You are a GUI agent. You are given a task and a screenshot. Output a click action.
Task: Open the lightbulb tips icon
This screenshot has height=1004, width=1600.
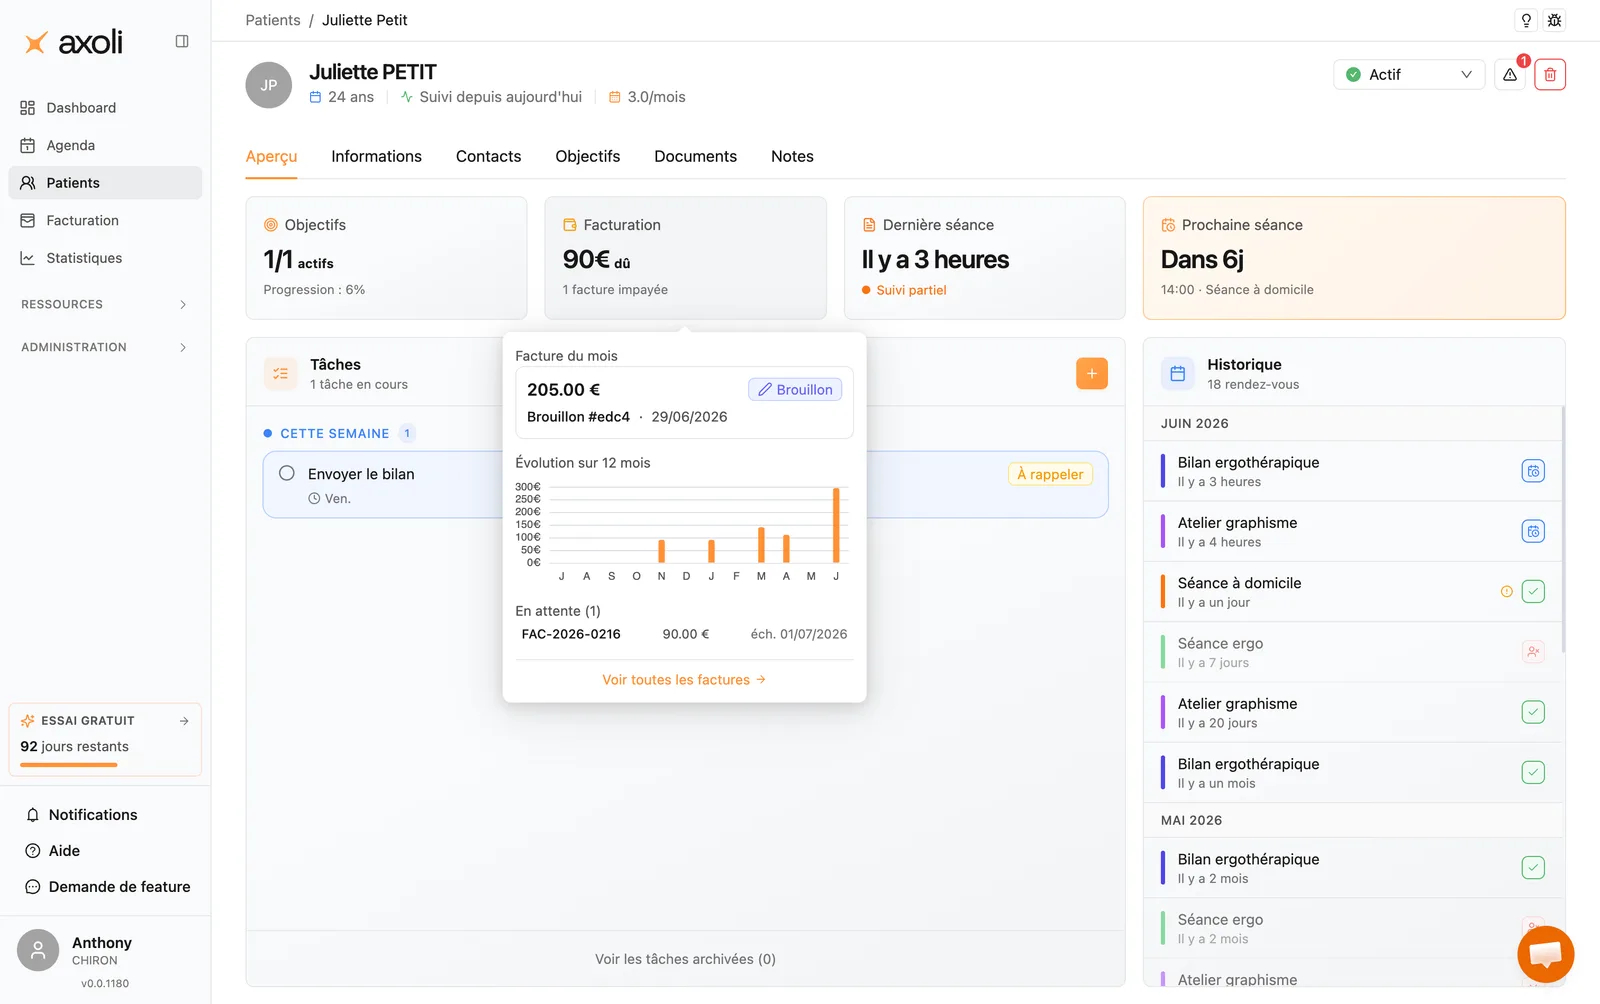pos(1526,20)
